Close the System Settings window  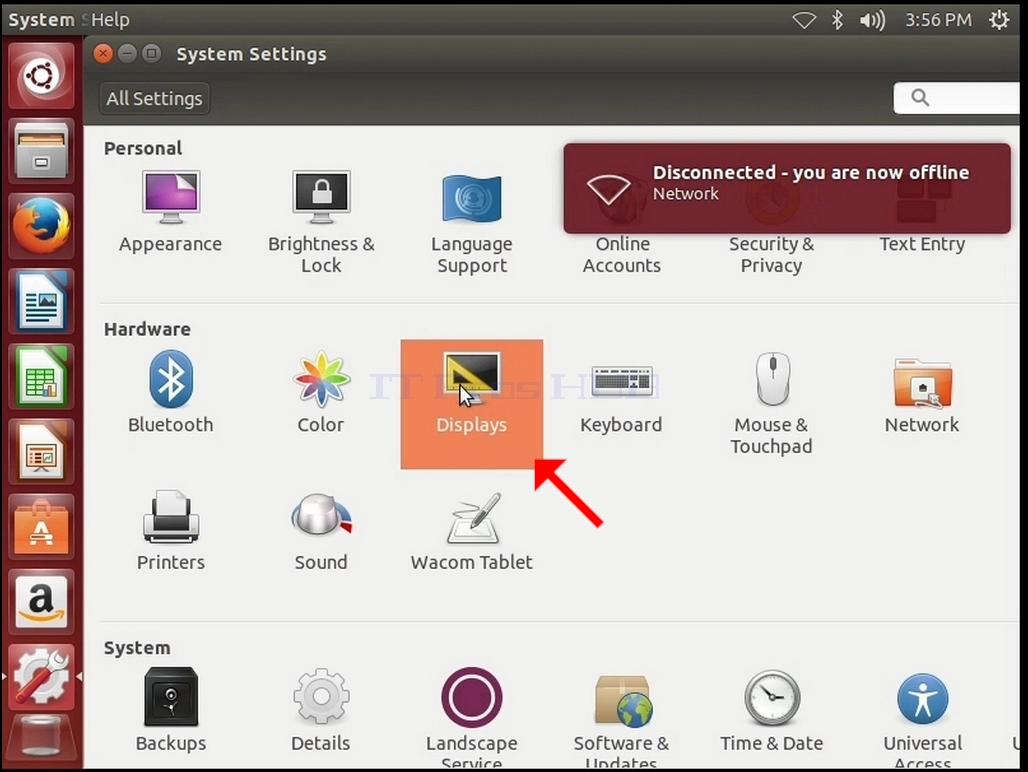(x=103, y=54)
